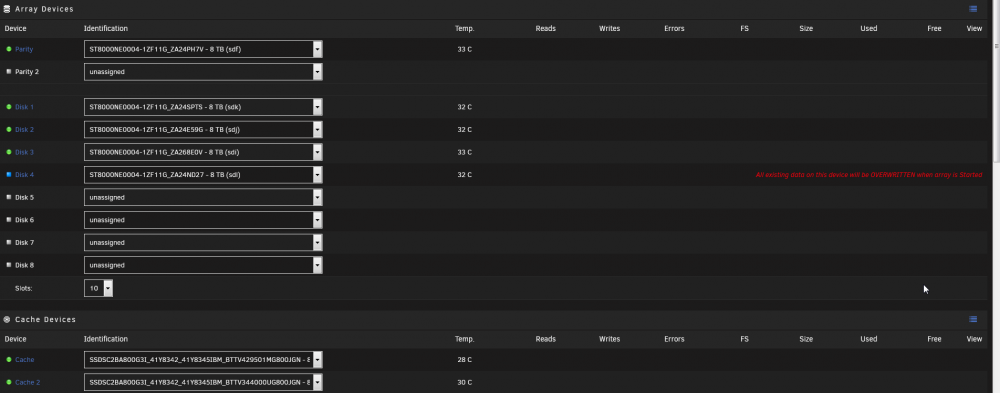Click the grey status square beside Disk 7
1000x393 pixels.
[x=9, y=242]
